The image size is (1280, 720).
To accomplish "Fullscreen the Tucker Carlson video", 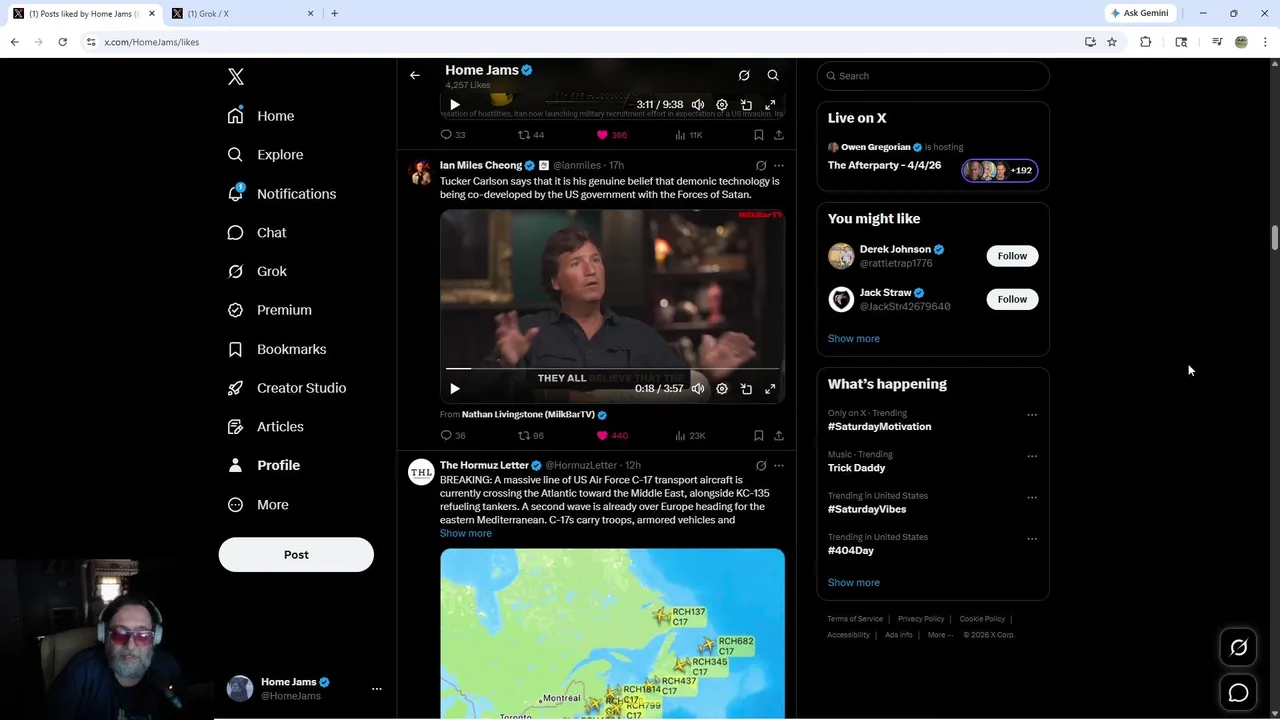I will [x=770, y=389].
